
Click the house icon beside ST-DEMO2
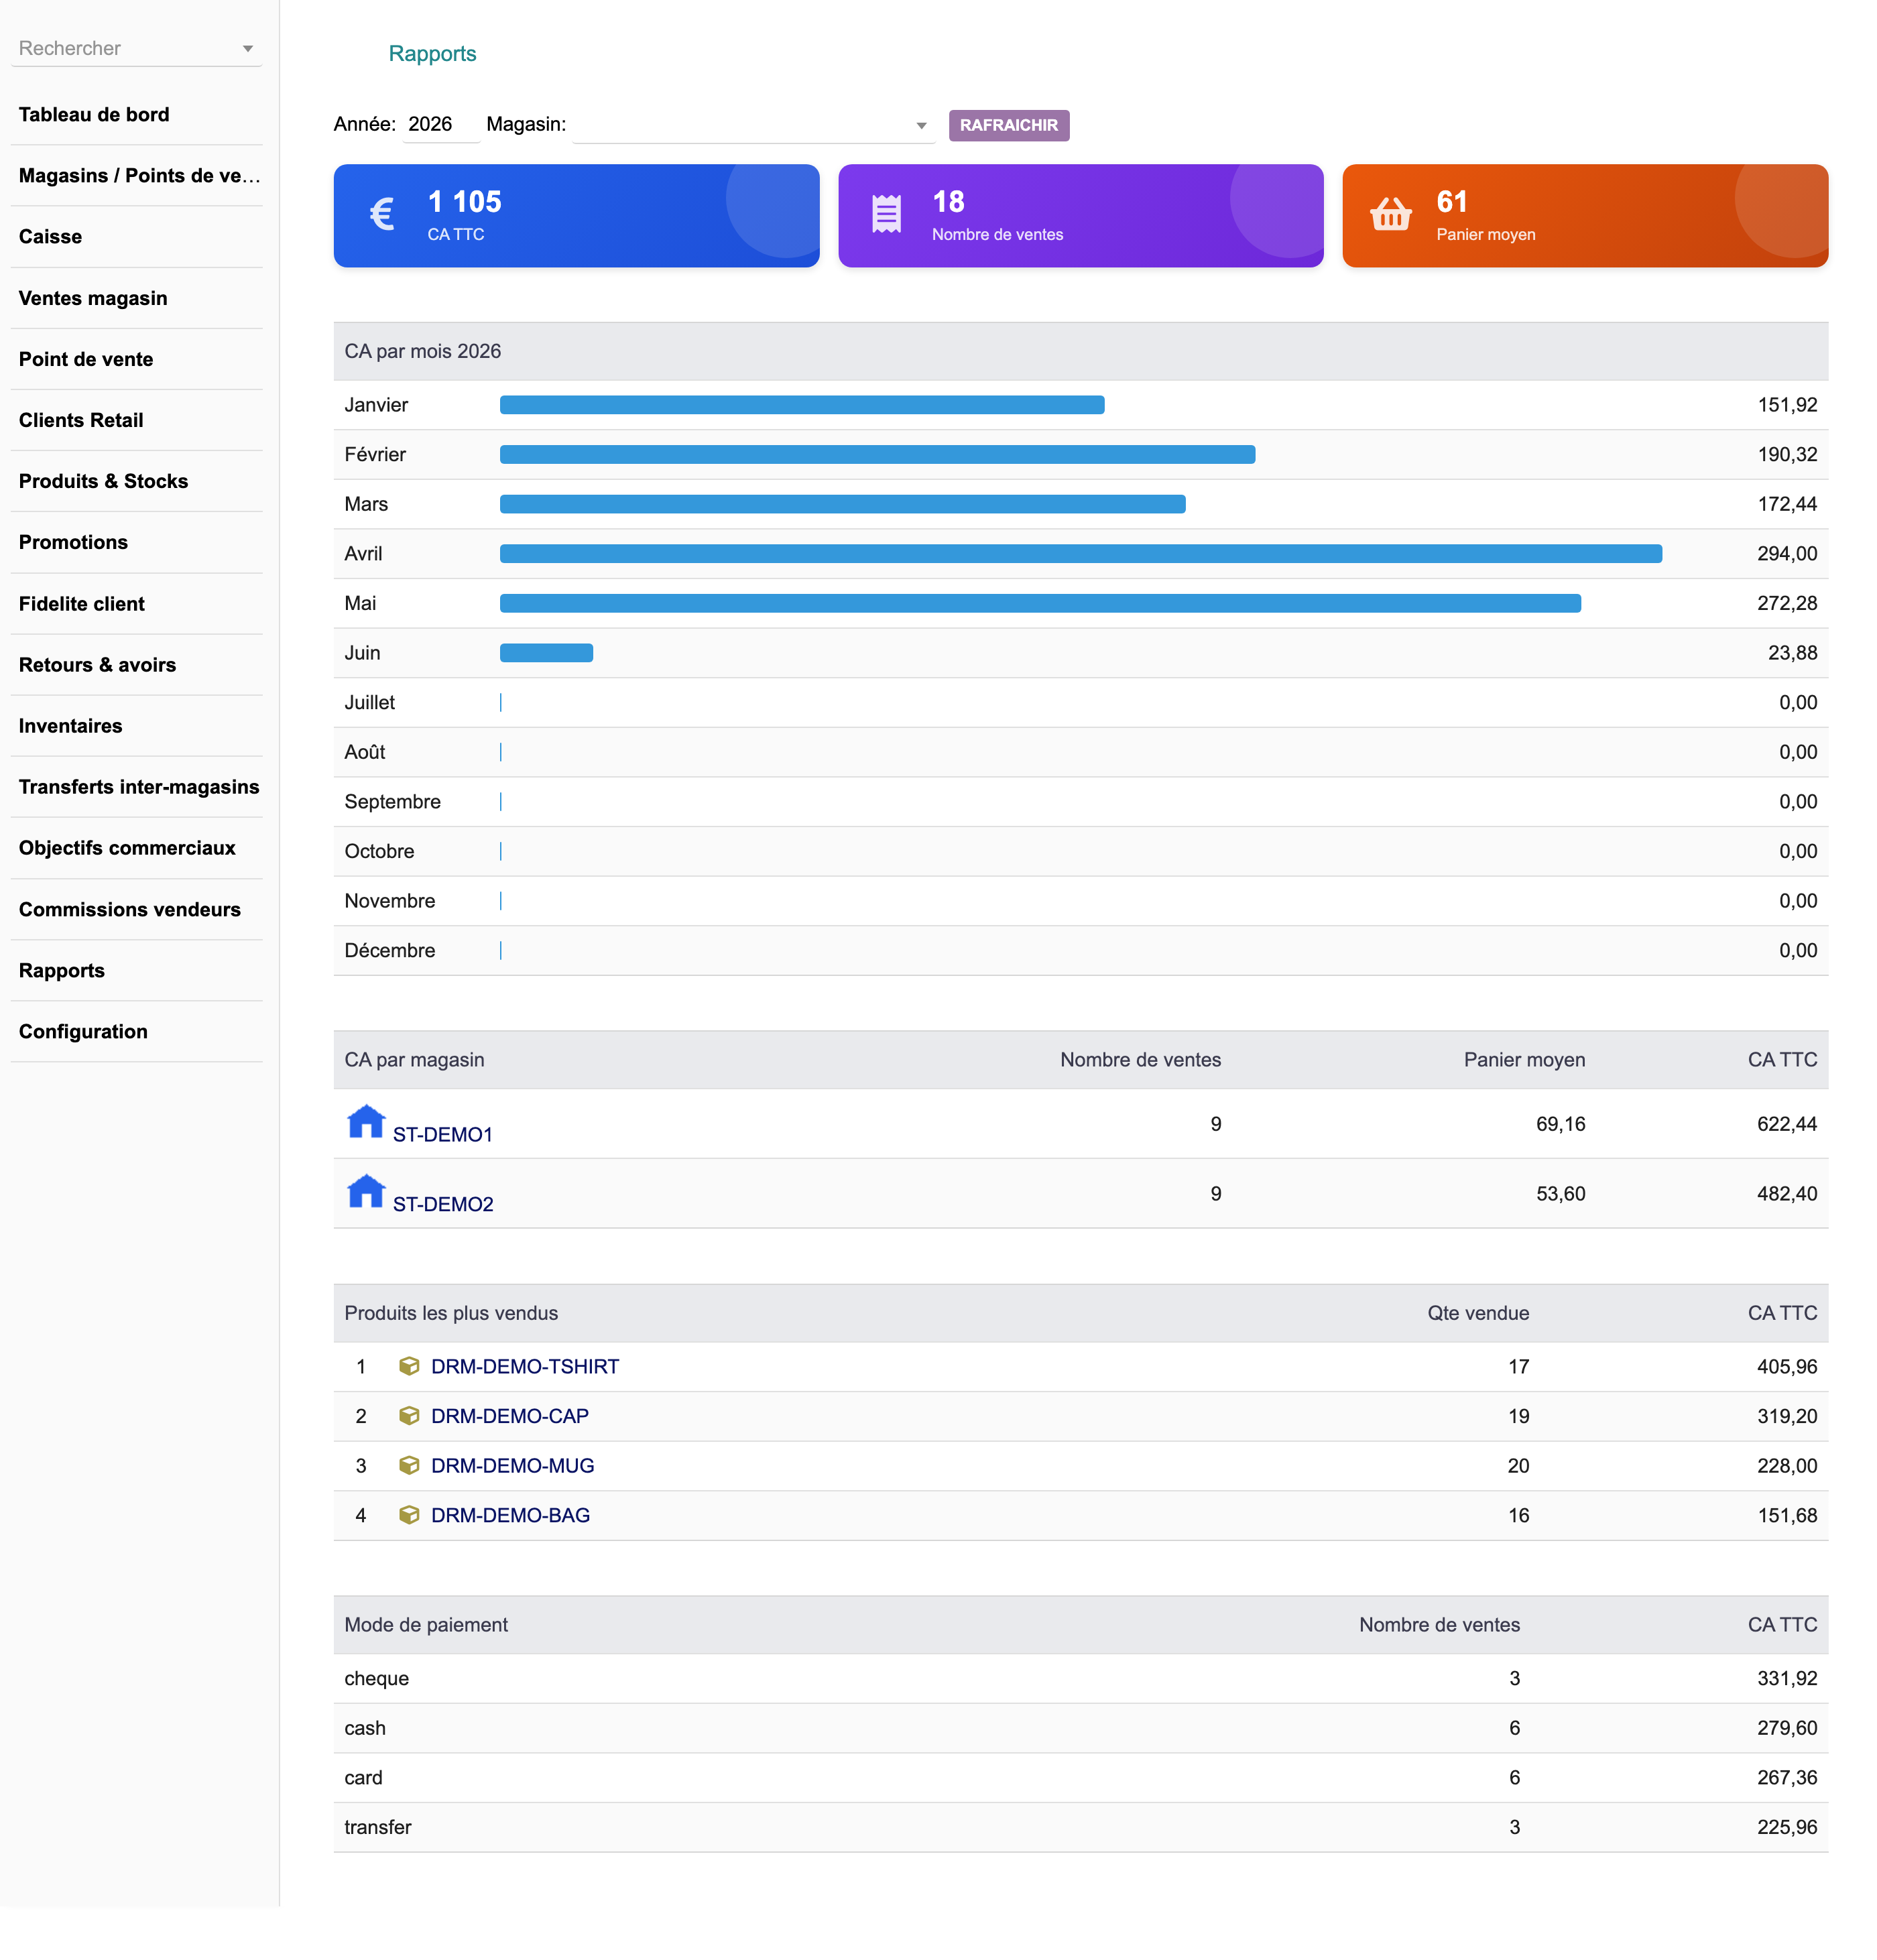(365, 1191)
